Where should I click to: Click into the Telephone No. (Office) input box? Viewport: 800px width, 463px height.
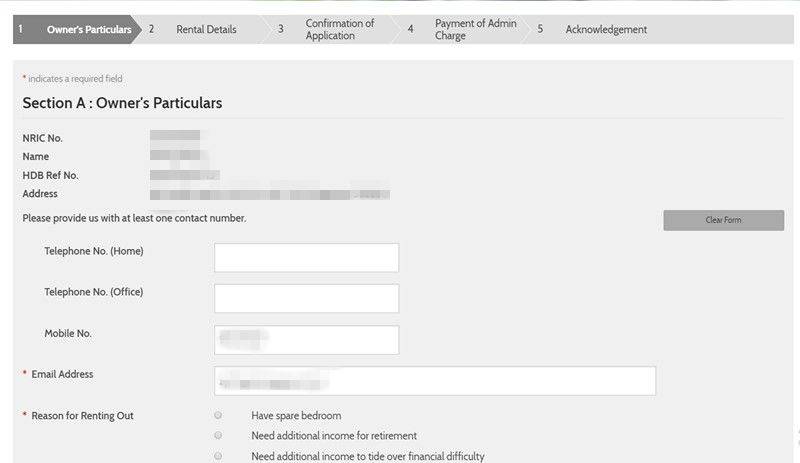pyautogui.click(x=306, y=298)
